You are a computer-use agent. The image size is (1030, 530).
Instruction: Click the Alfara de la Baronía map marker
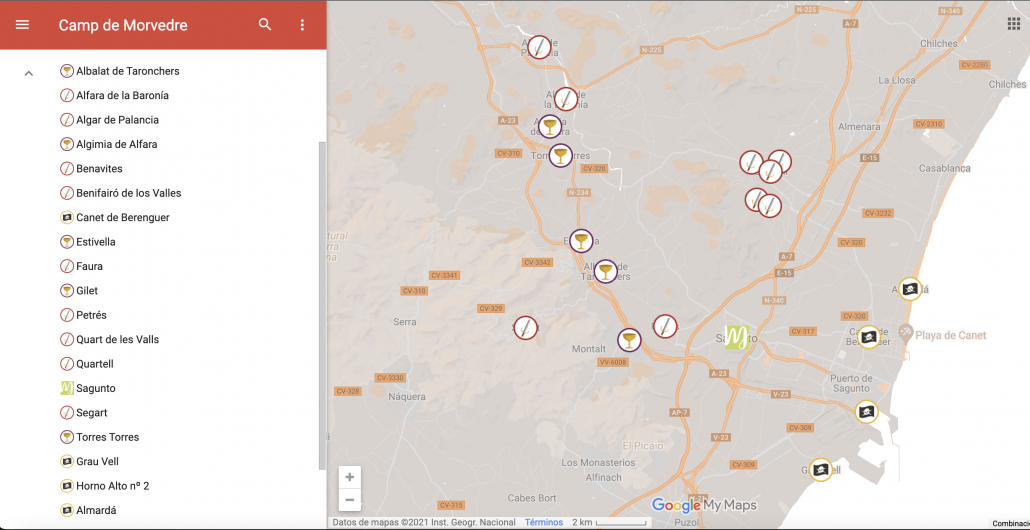click(566, 99)
